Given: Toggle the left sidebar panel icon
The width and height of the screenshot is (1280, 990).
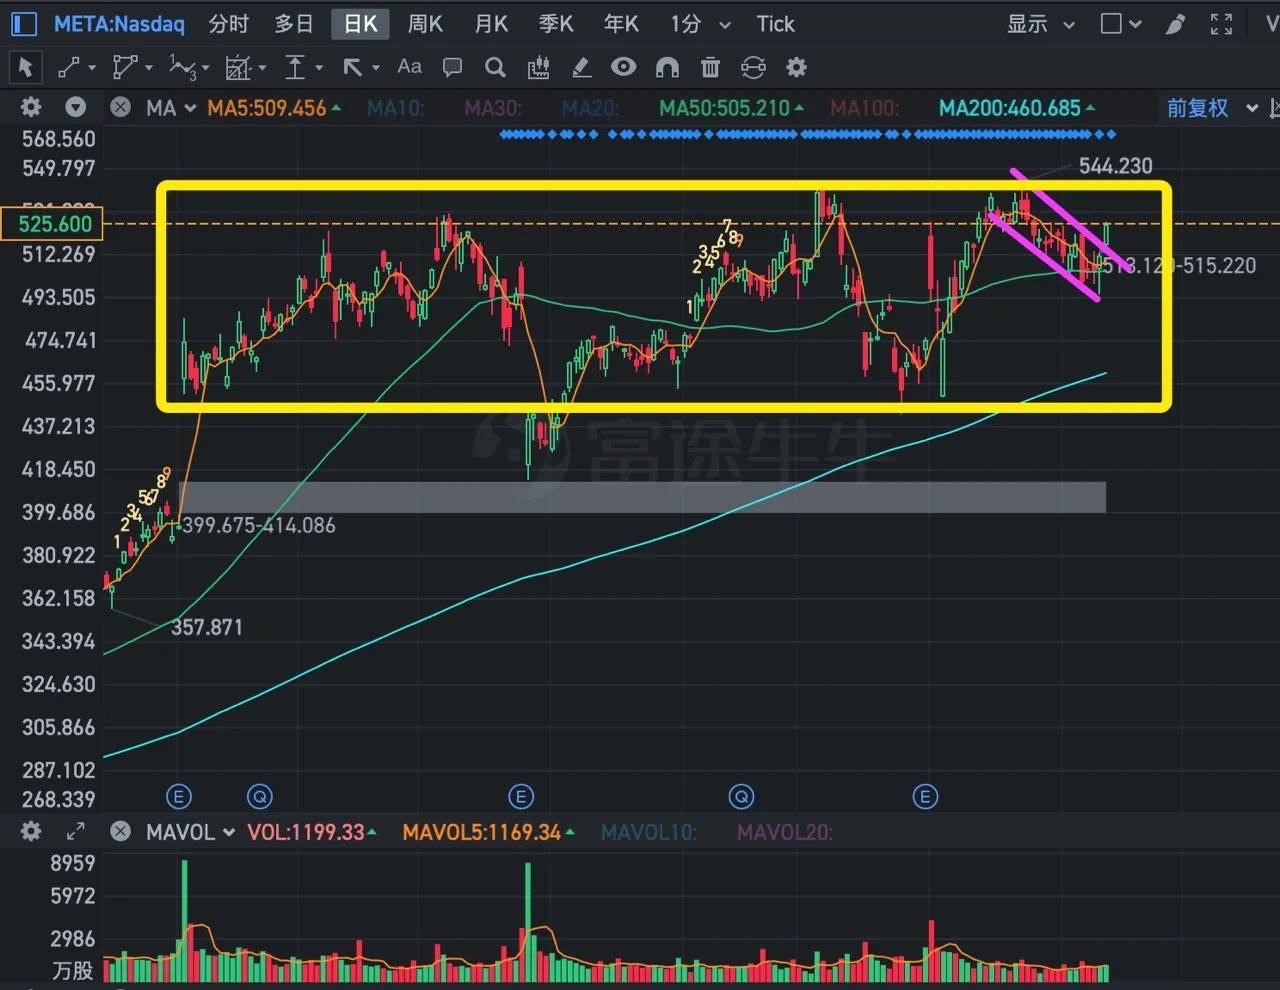Looking at the screenshot, I should [24, 23].
